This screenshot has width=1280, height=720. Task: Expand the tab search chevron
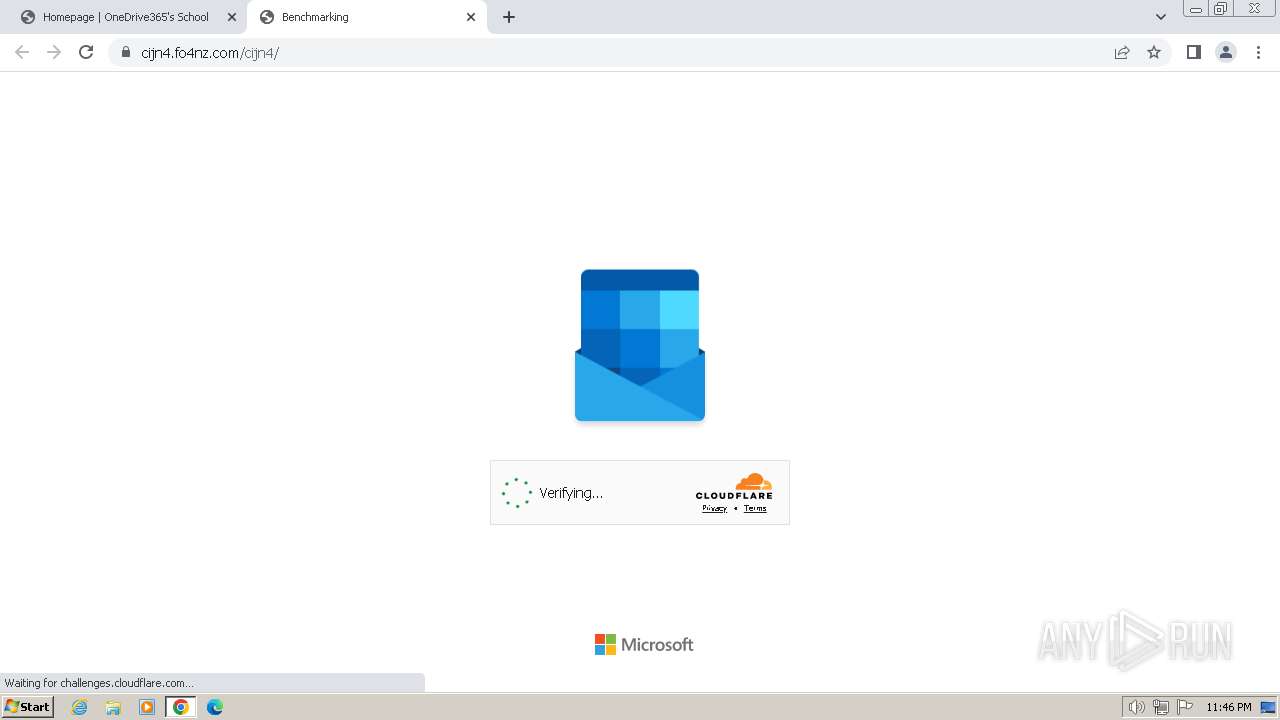click(x=1161, y=17)
